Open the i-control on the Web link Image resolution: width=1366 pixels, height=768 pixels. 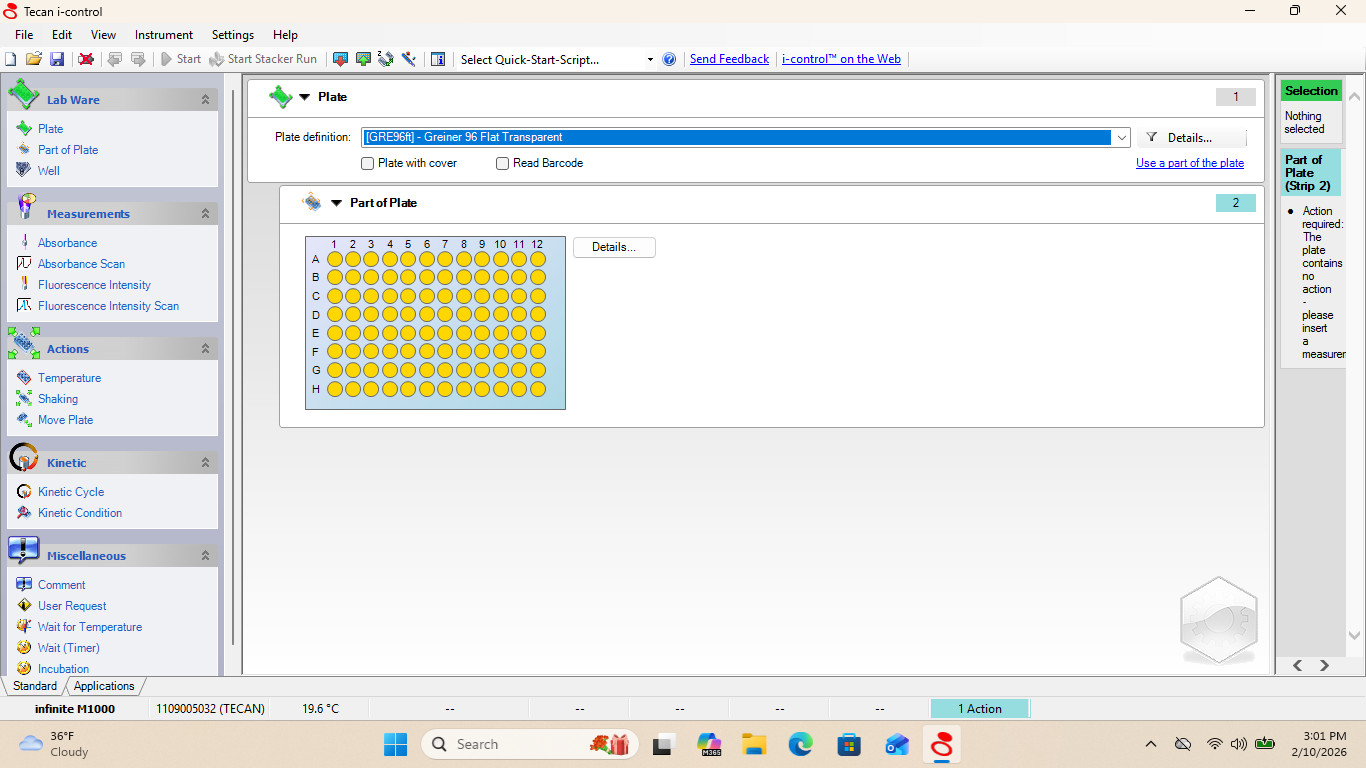[841, 59]
